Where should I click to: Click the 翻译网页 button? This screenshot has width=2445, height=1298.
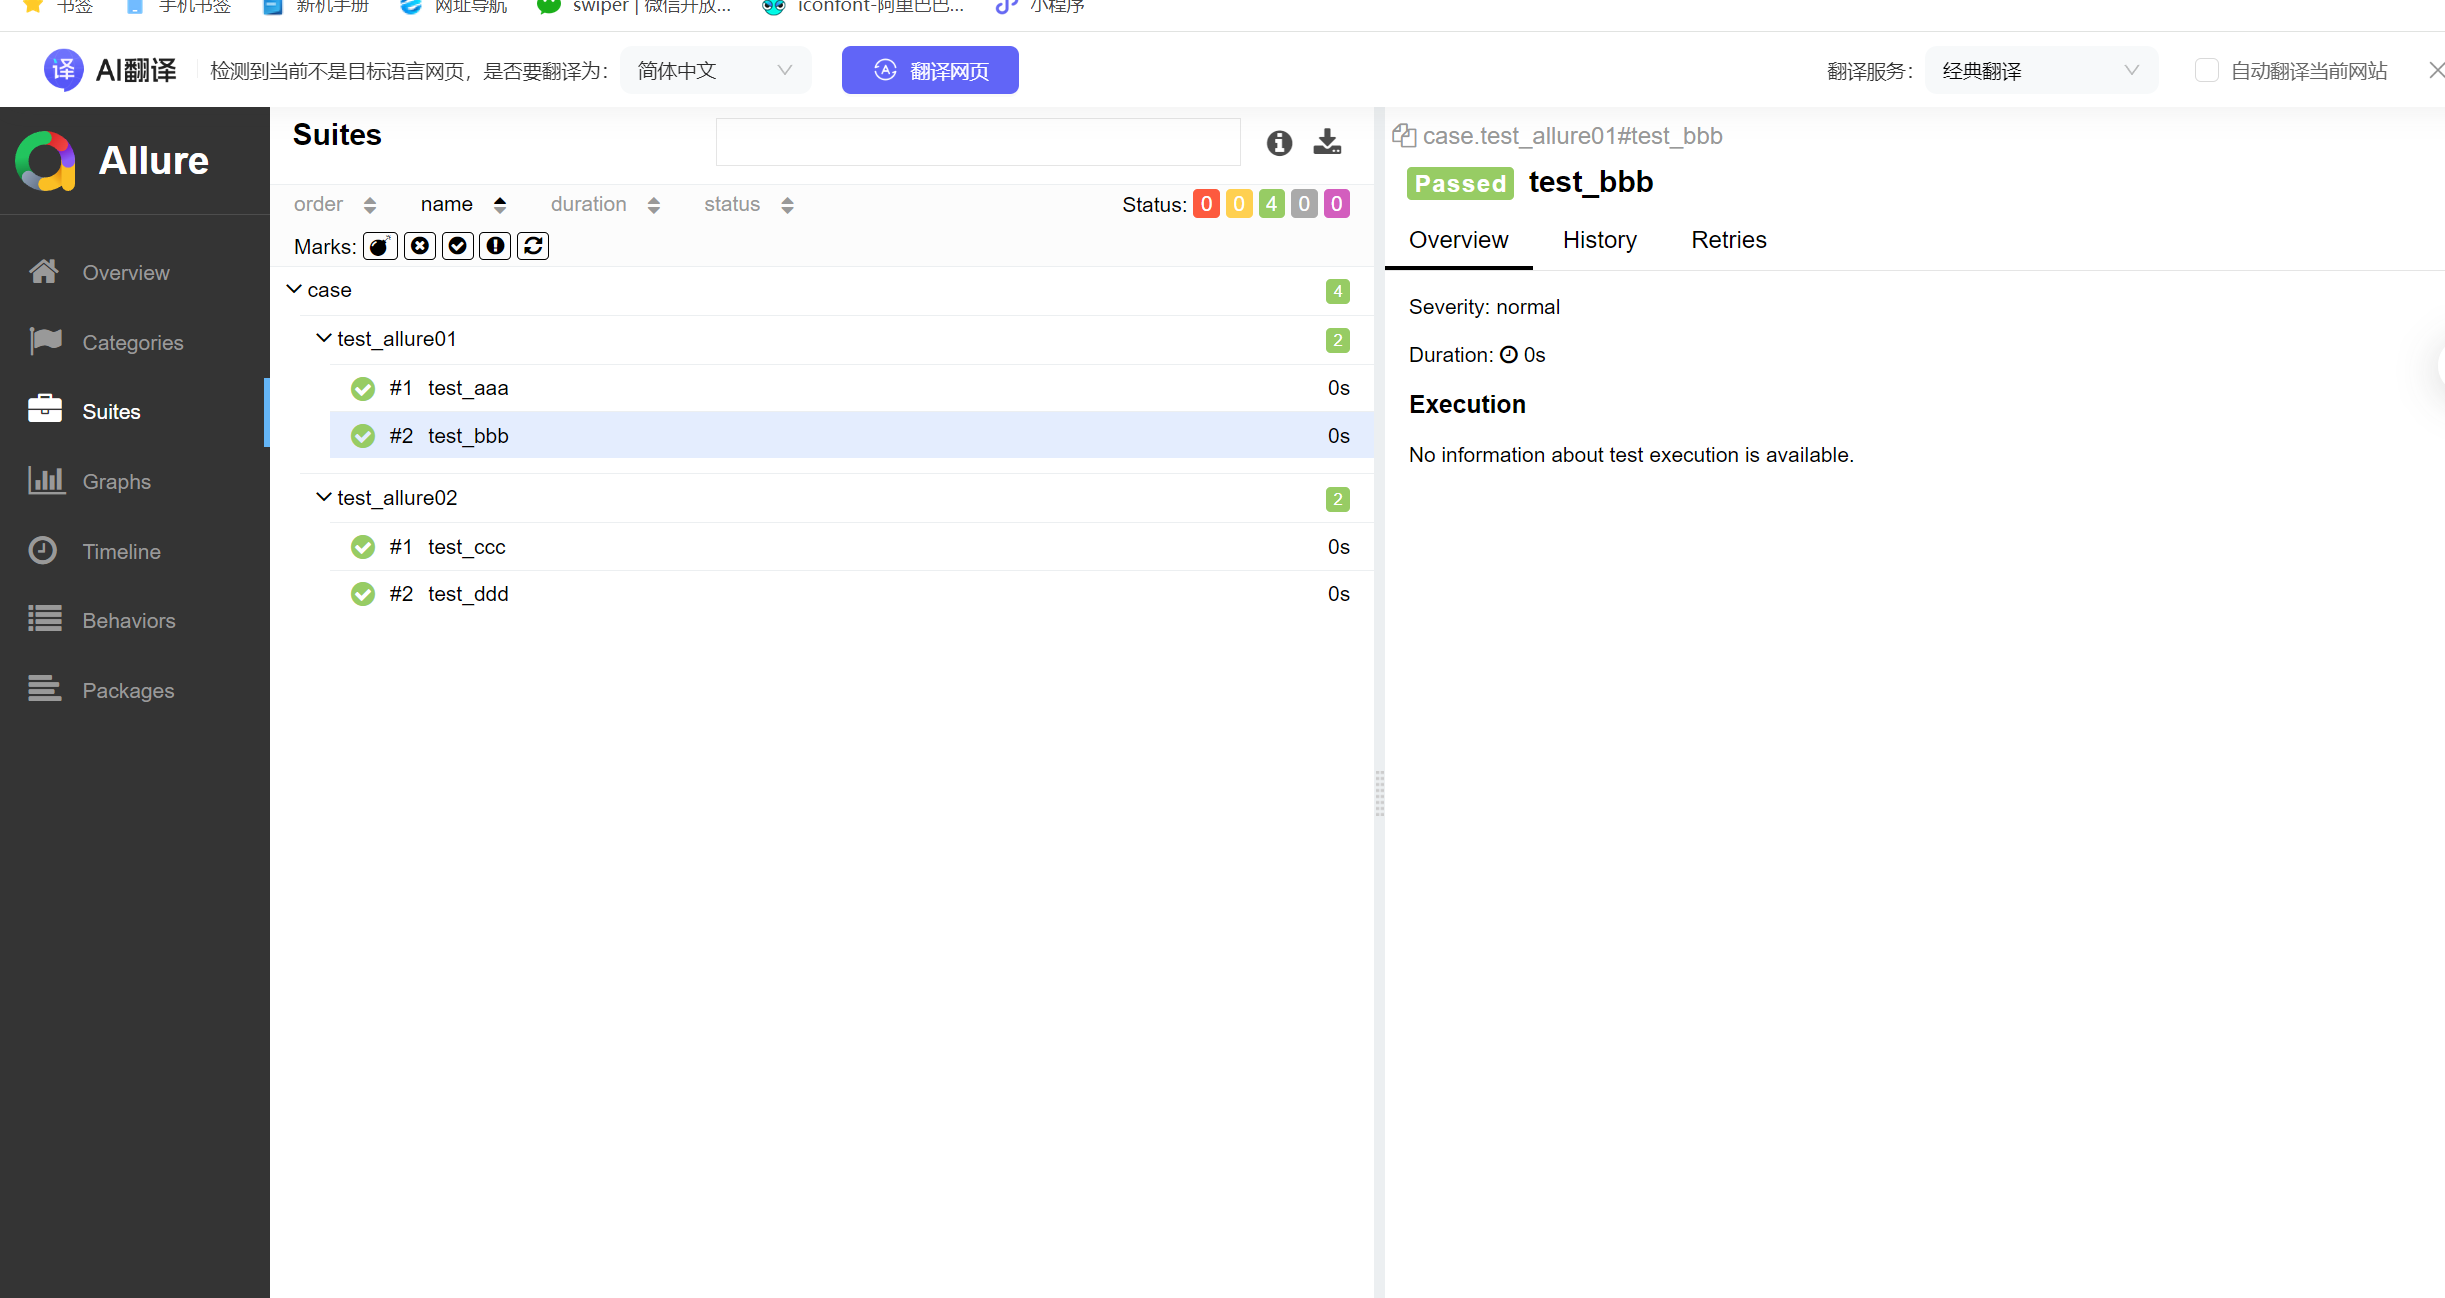click(930, 70)
